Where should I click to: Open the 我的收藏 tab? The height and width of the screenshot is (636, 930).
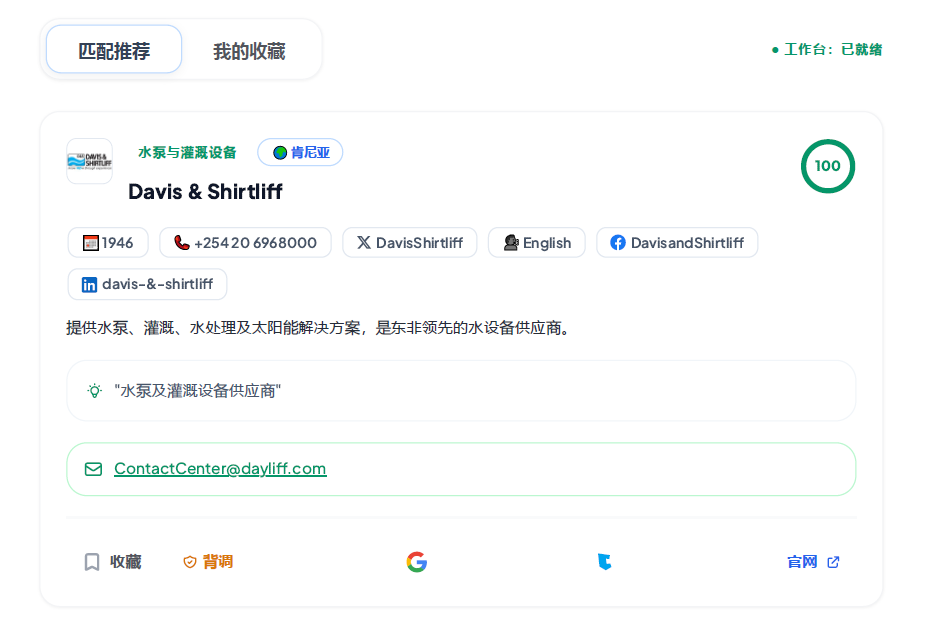tap(249, 51)
